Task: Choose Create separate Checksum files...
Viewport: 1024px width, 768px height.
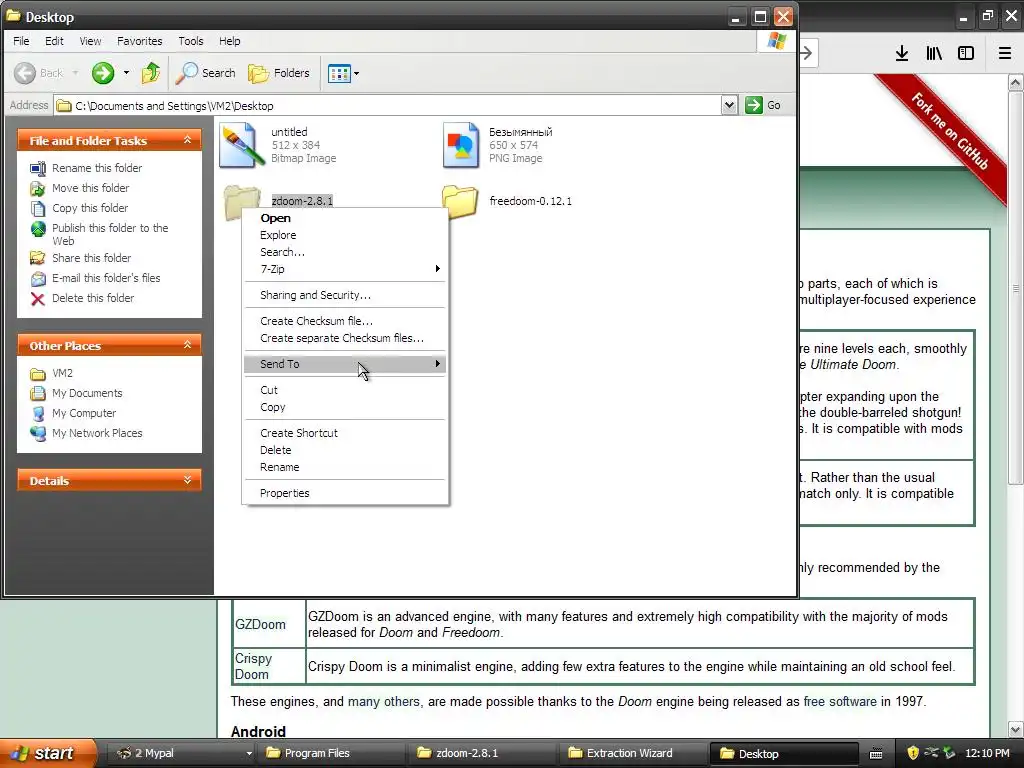Action: [345, 338]
